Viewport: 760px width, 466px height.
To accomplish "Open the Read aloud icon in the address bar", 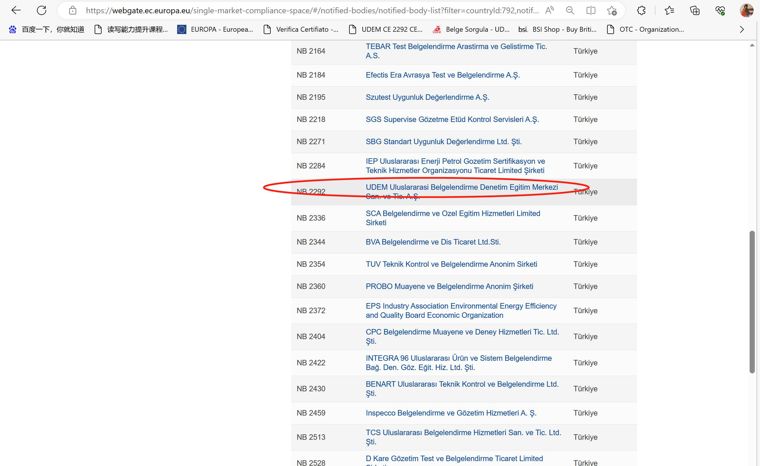I will tap(549, 10).
